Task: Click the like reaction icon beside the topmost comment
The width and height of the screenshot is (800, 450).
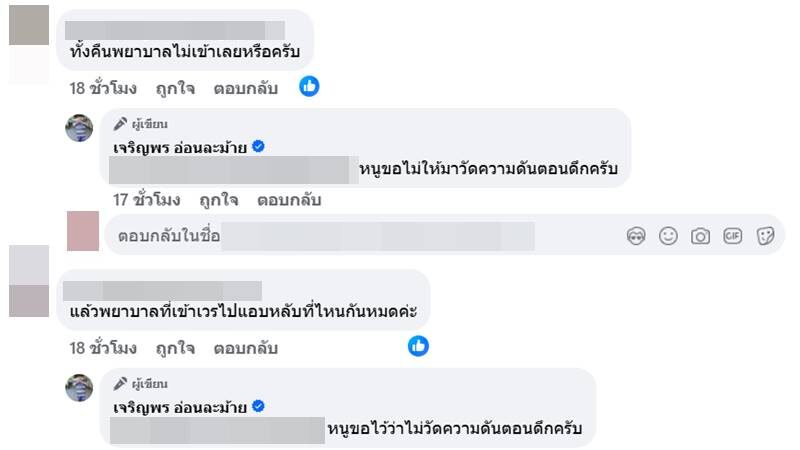Action: point(309,87)
